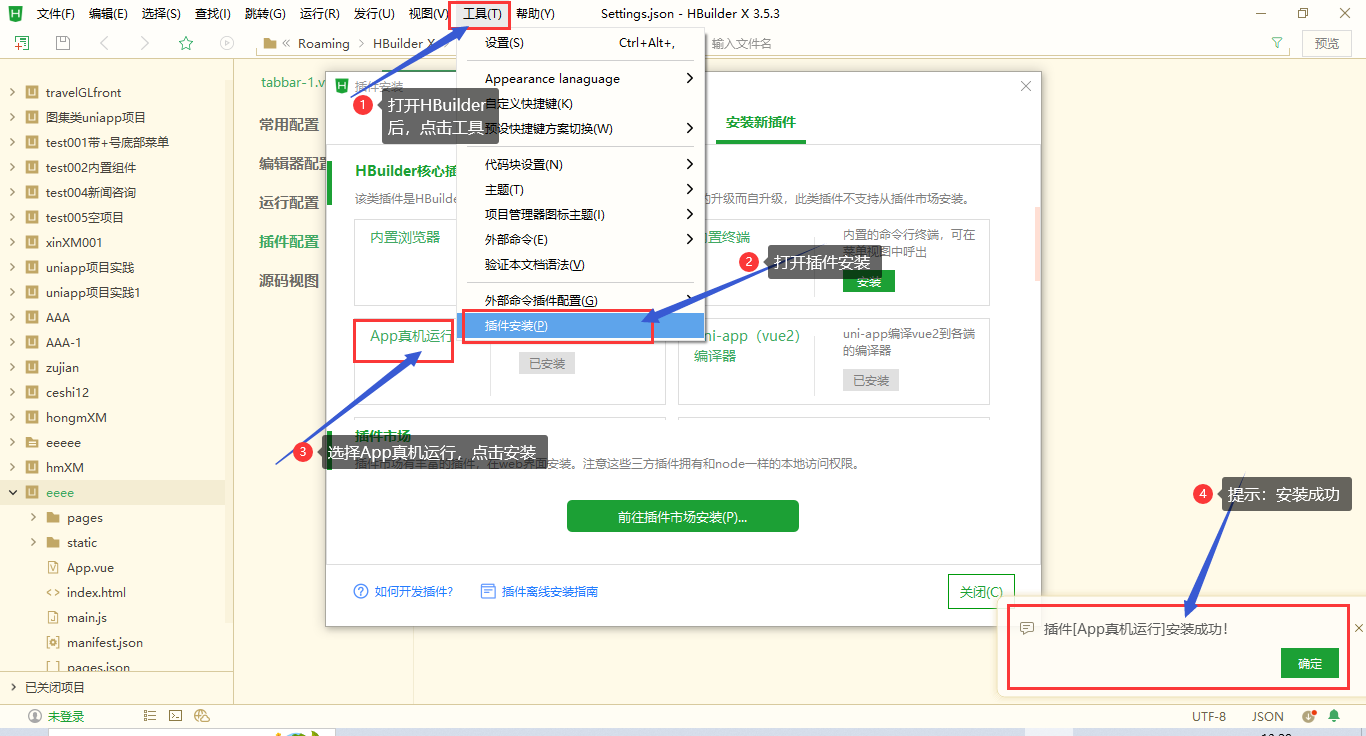1366x736 pixels.
Task: Click the document outline icon in status bar
Action: click(x=150, y=716)
